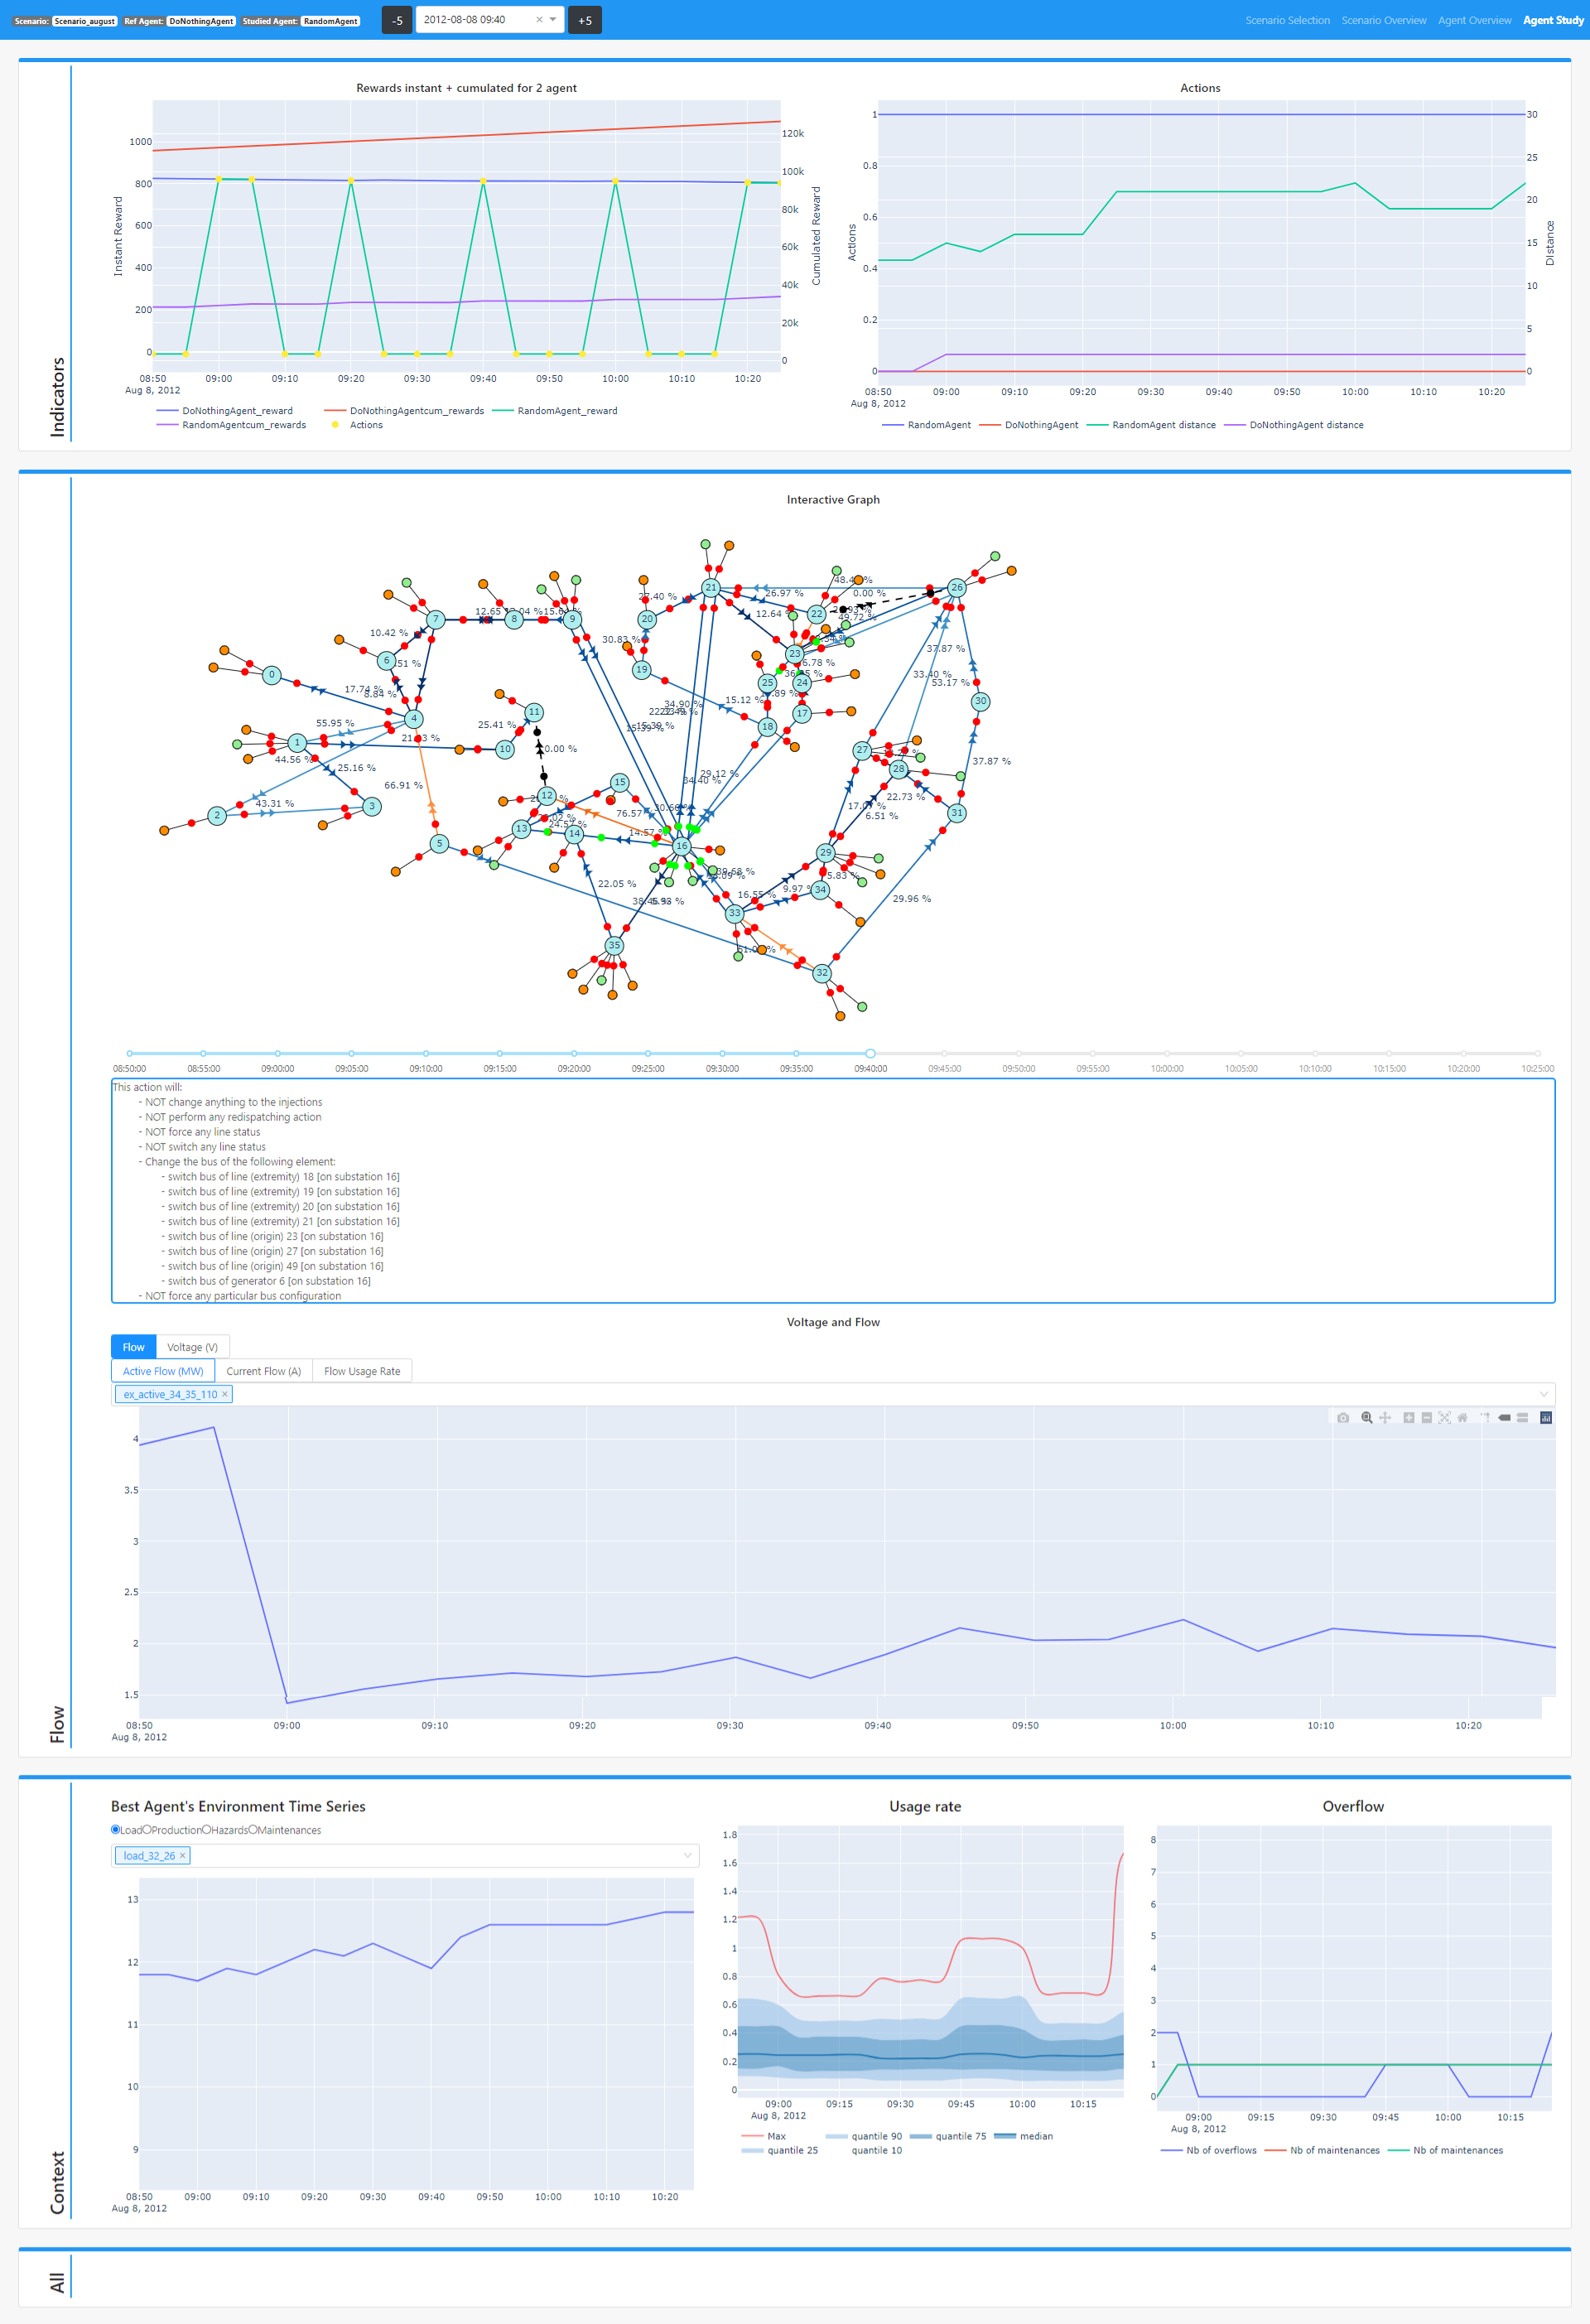Click Autoscale icon on flow plot

(x=1445, y=1417)
